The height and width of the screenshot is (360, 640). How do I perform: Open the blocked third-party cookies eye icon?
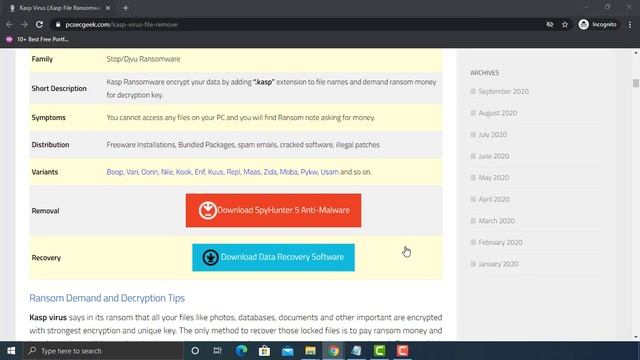pos(550,24)
